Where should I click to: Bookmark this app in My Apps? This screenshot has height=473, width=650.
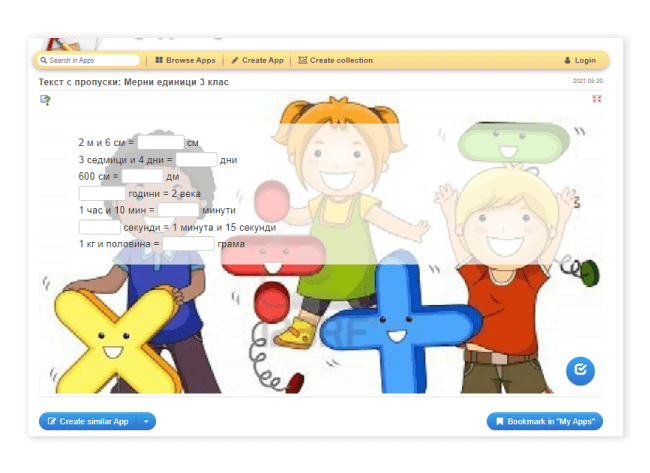[545, 421]
